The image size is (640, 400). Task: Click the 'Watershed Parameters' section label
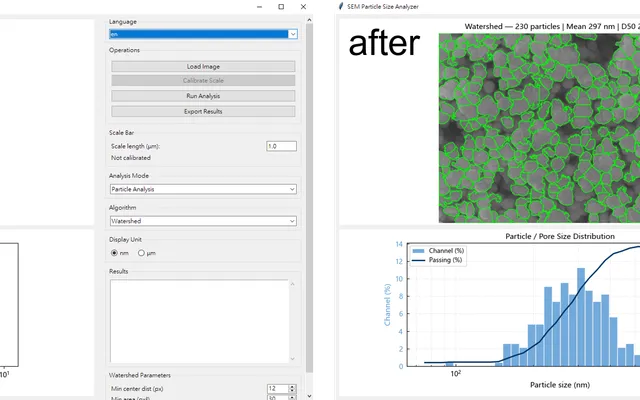tap(140, 375)
